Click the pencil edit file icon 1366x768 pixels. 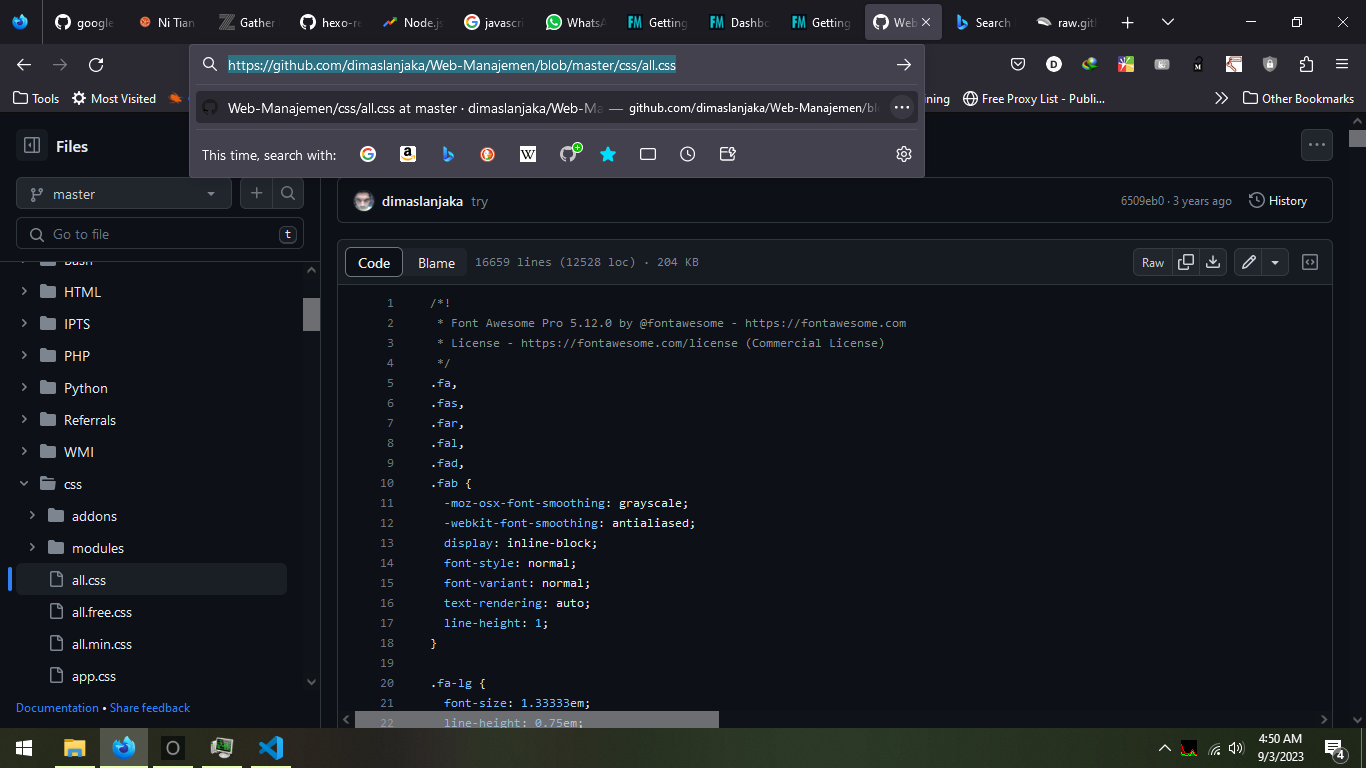1248,262
